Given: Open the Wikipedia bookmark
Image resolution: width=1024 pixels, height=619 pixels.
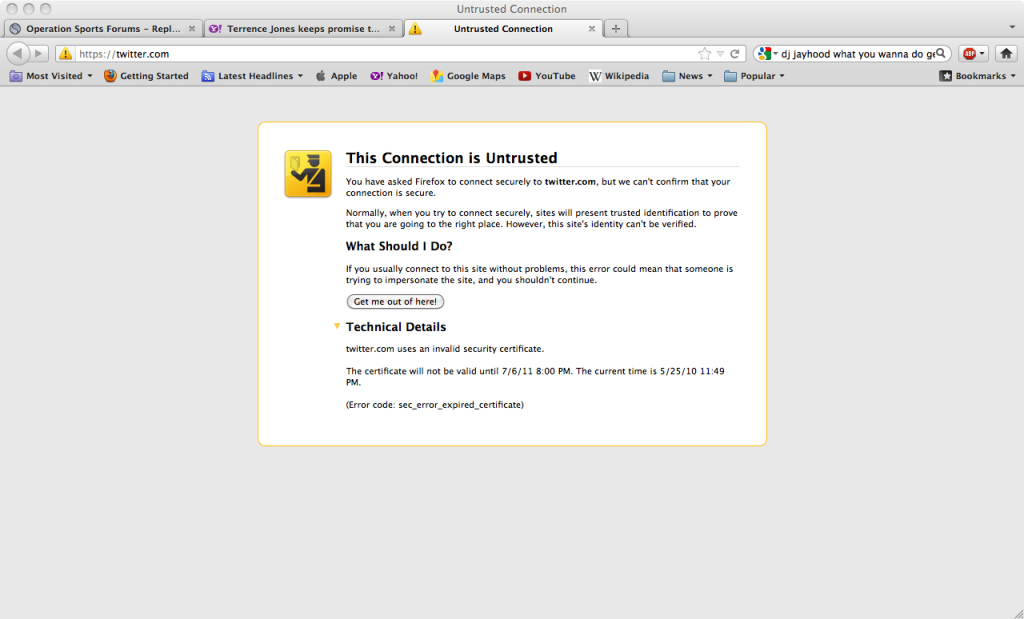Looking at the screenshot, I should click(619, 76).
